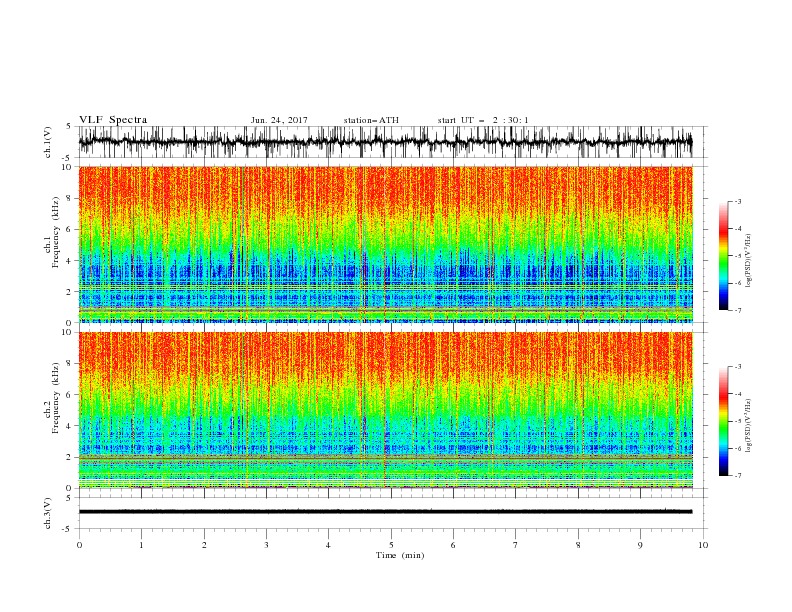The height and width of the screenshot is (612, 792).
Task: Click time axis tick label "5"
Action: point(391,545)
